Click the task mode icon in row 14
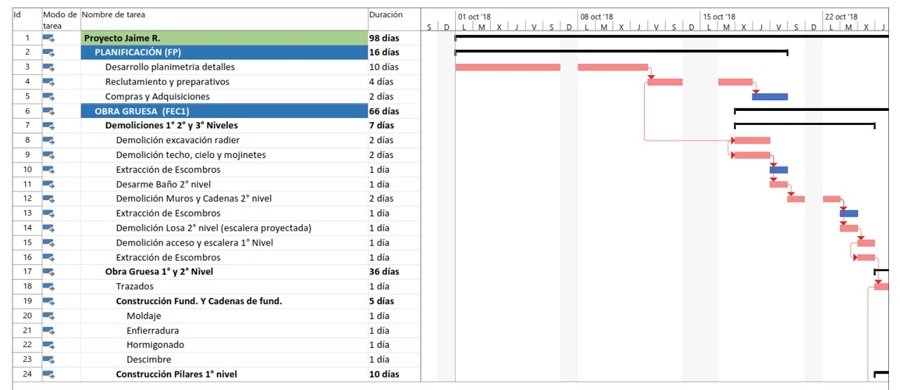 coord(48,228)
